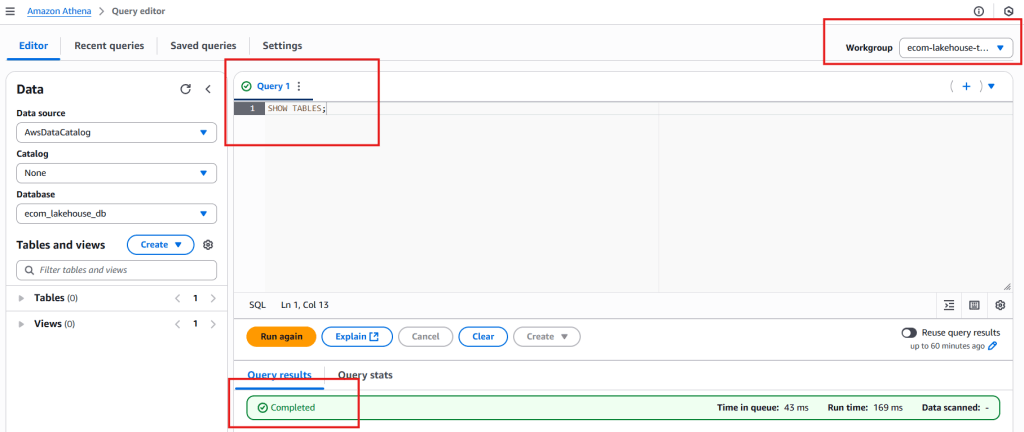
Task: Open the Query stats tab
Action: pyautogui.click(x=365, y=375)
